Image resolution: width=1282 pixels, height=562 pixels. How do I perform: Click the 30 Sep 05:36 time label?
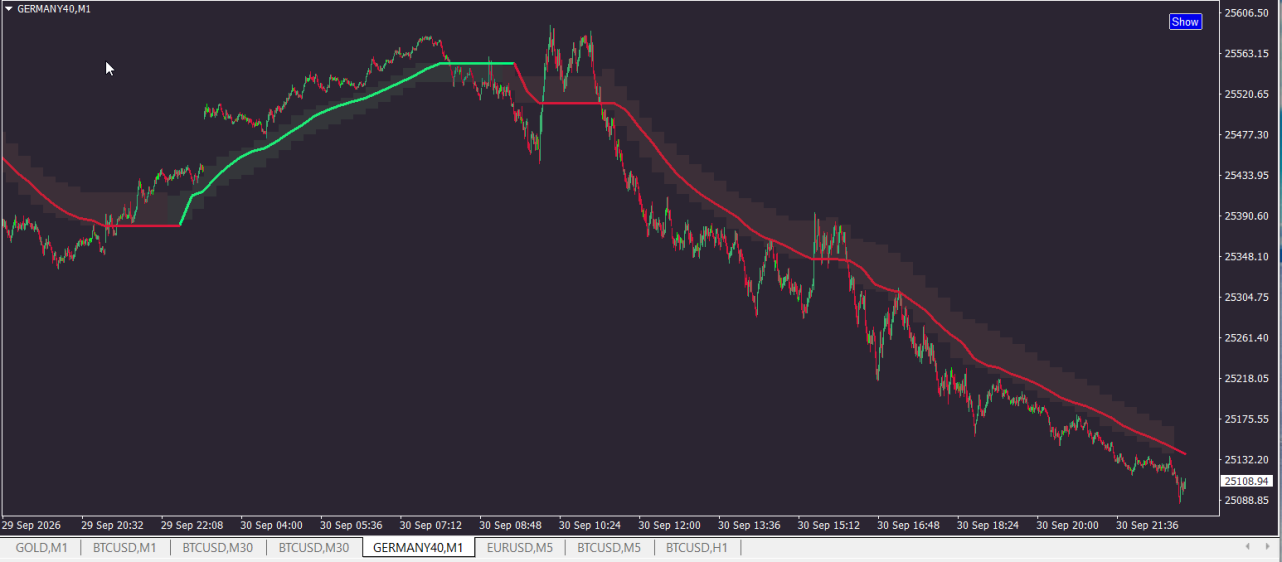pyautogui.click(x=351, y=525)
